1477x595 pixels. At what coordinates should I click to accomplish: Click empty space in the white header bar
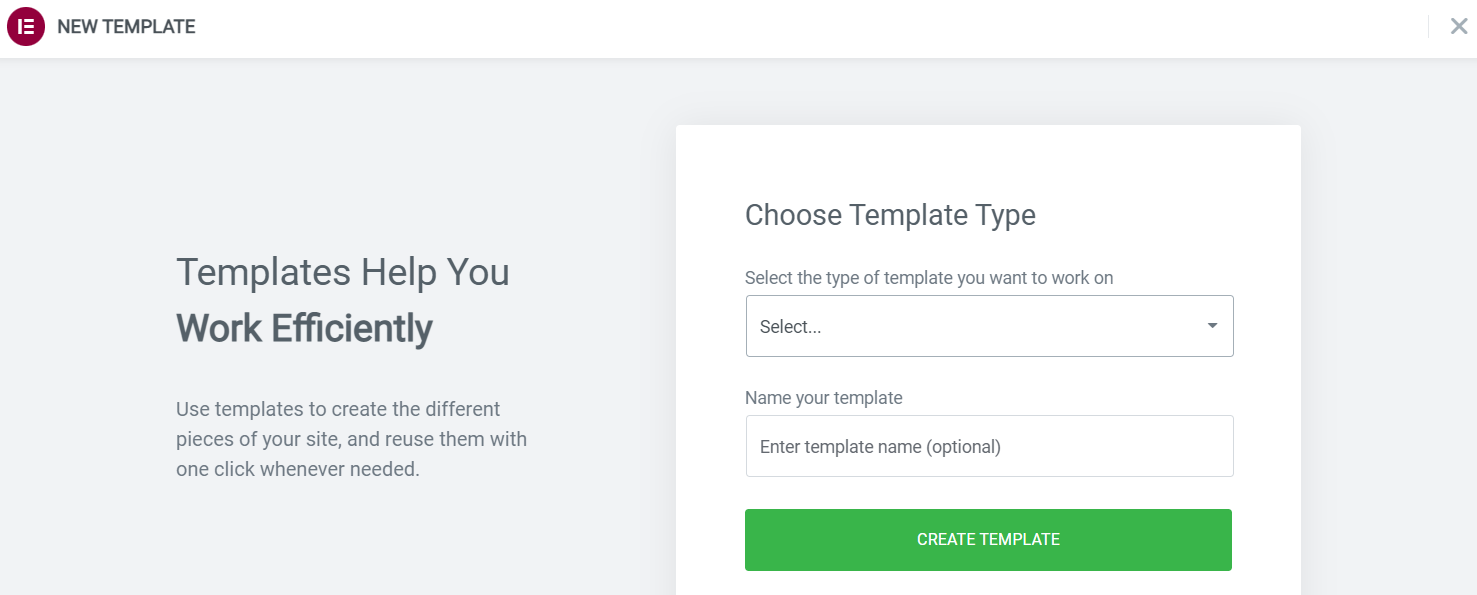(800, 28)
